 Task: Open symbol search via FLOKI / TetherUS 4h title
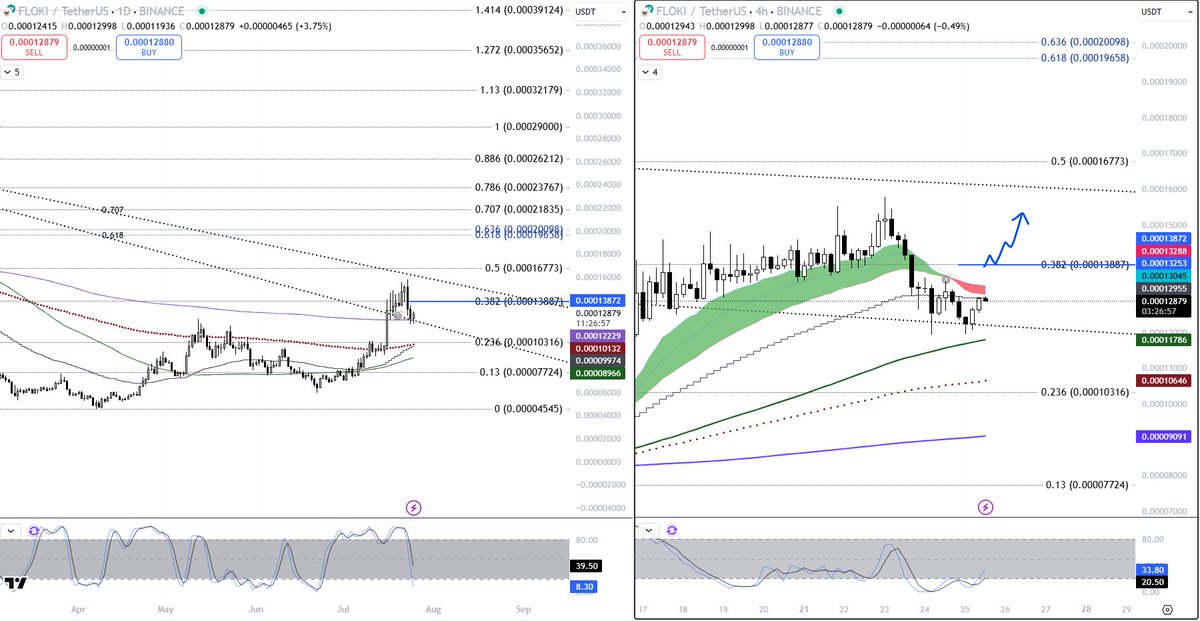click(x=737, y=12)
